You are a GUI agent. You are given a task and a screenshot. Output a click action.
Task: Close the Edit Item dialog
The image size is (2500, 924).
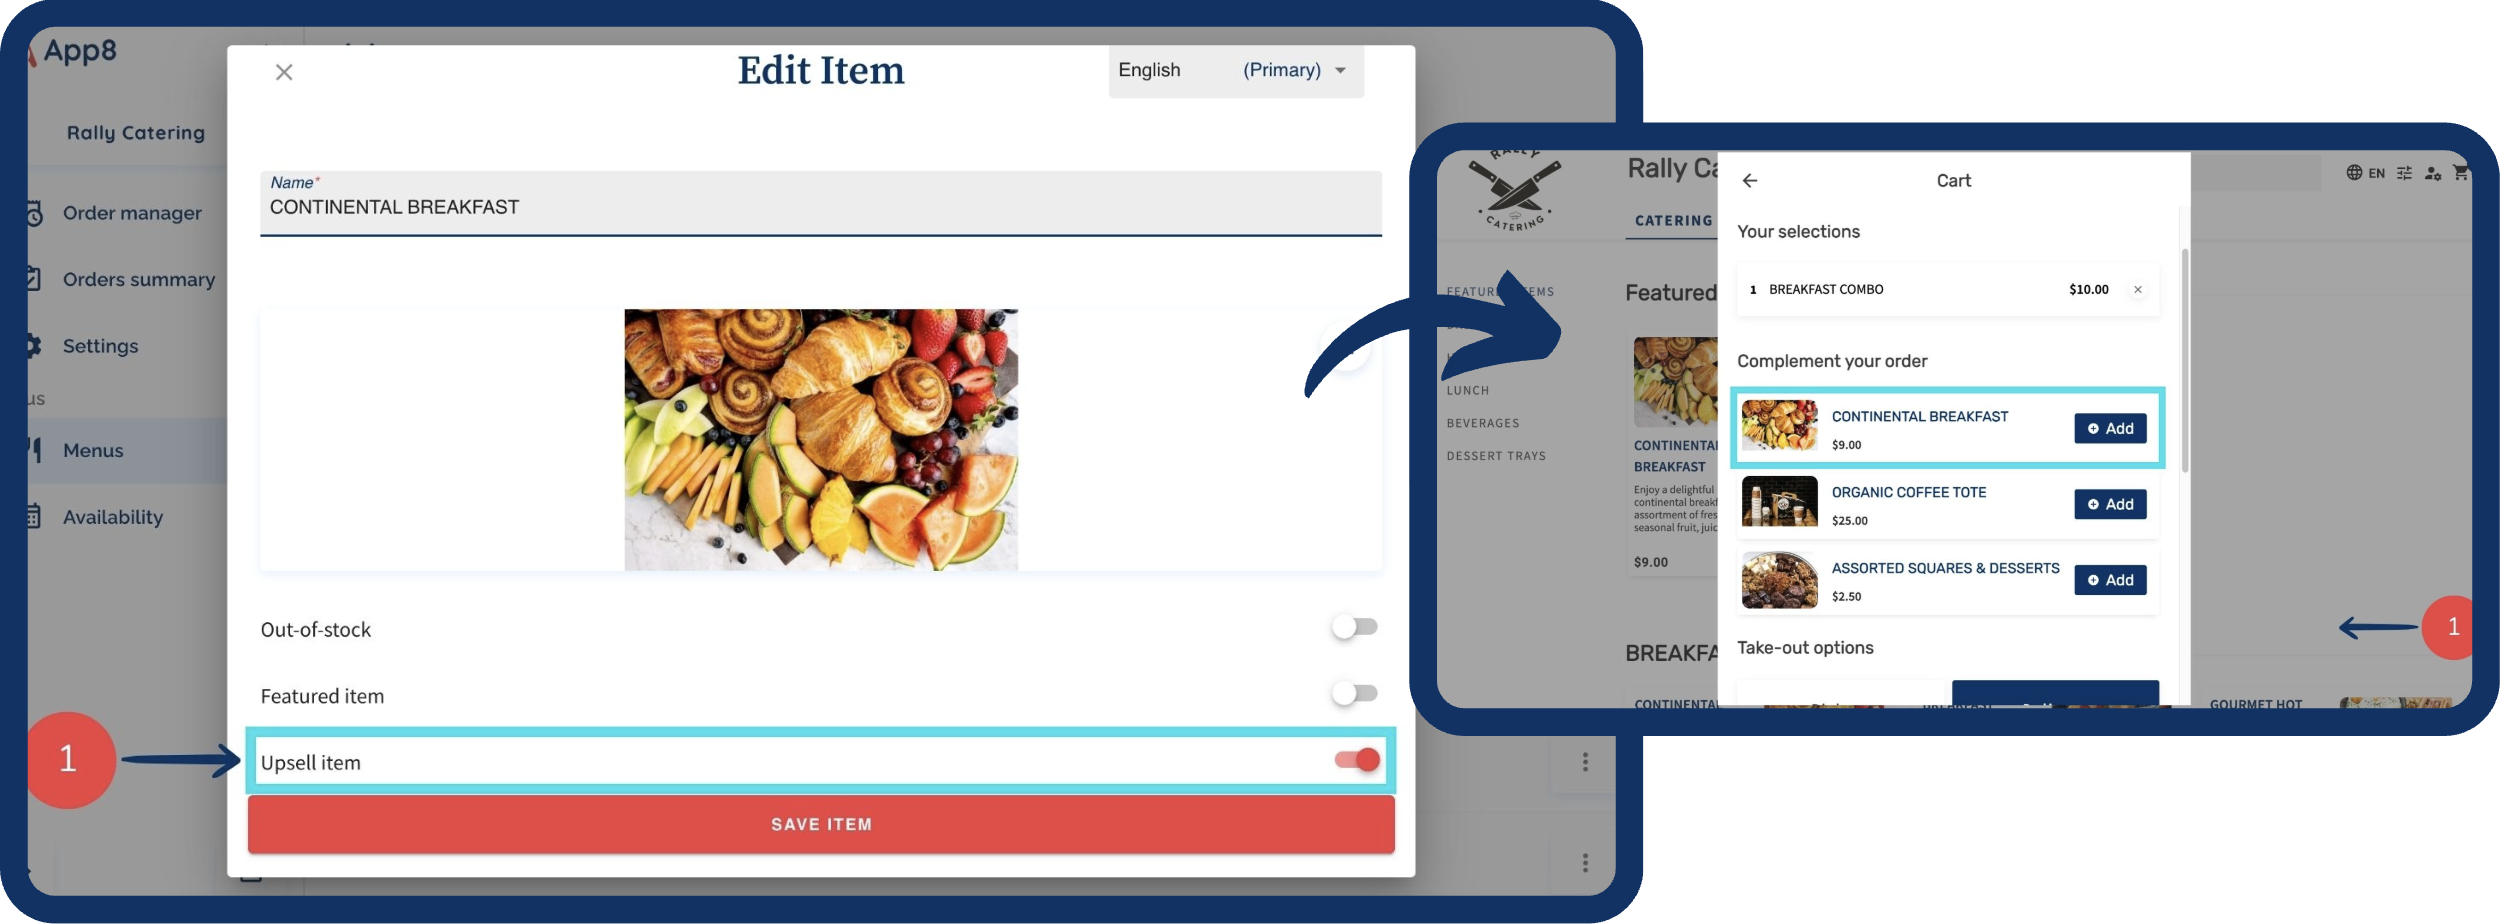tap(284, 72)
